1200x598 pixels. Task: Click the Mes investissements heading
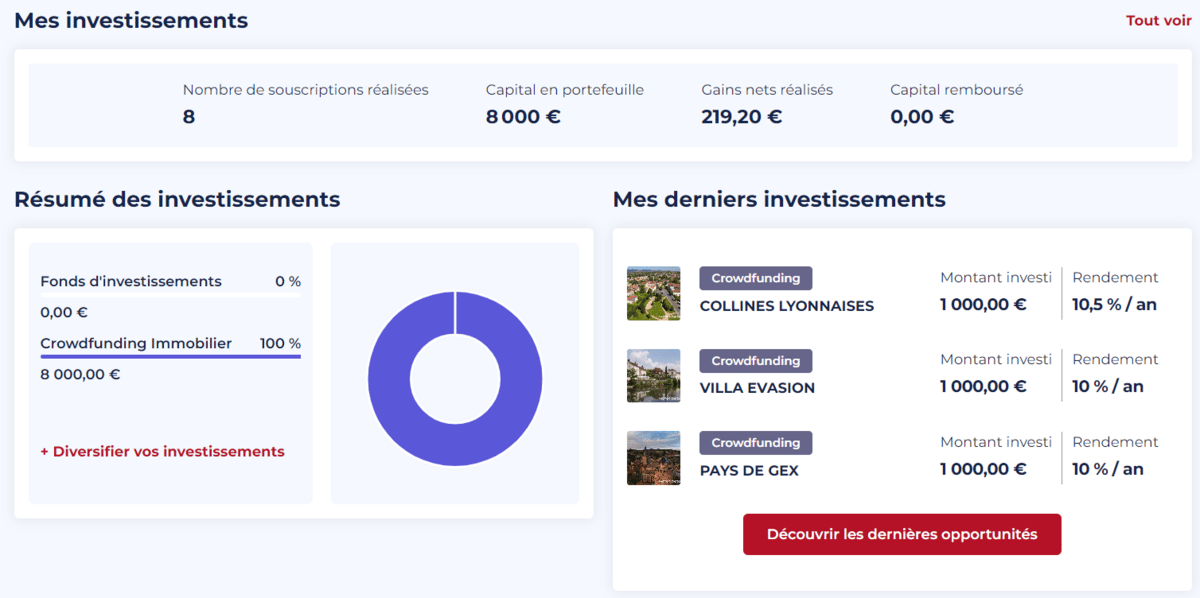point(131,20)
